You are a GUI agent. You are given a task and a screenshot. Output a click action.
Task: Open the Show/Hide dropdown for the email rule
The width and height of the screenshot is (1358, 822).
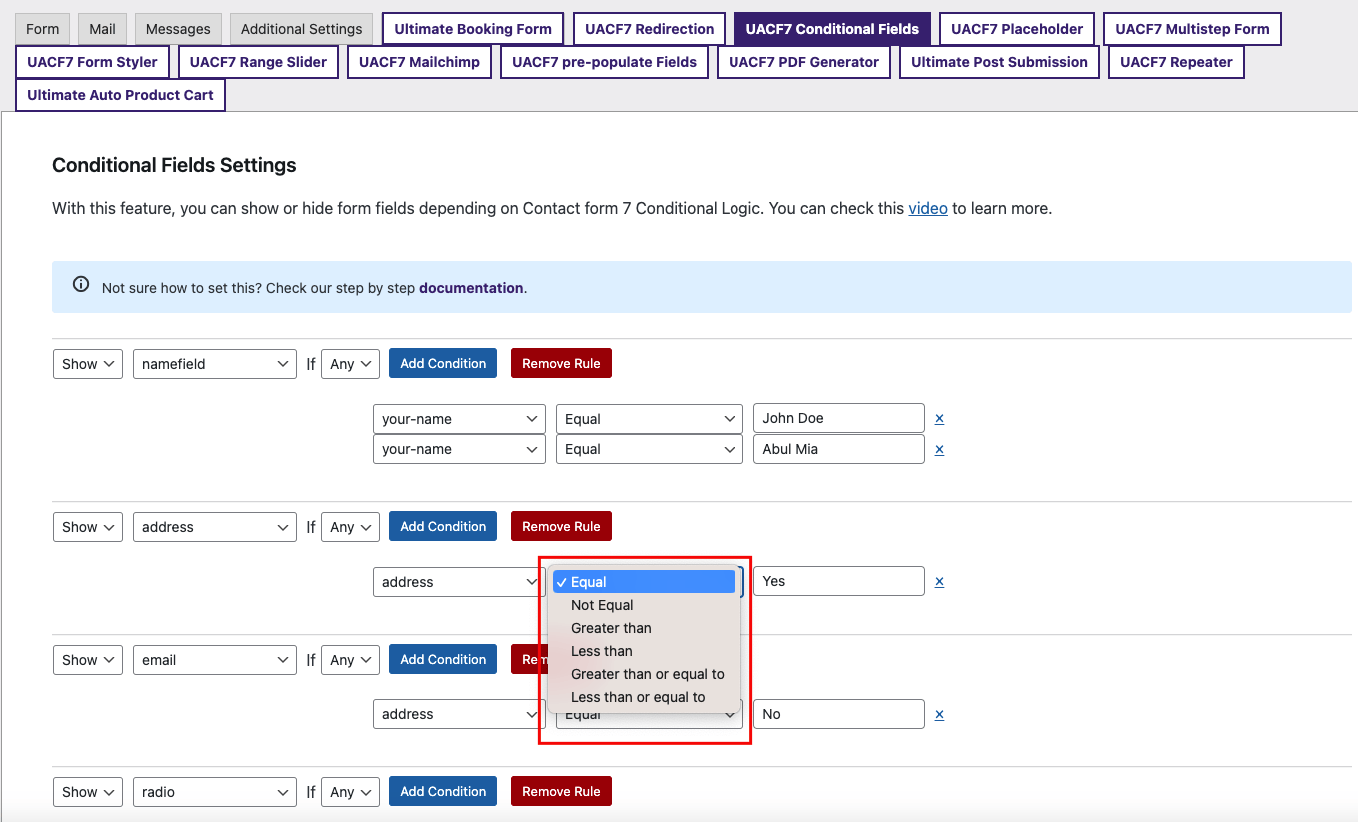[87, 660]
